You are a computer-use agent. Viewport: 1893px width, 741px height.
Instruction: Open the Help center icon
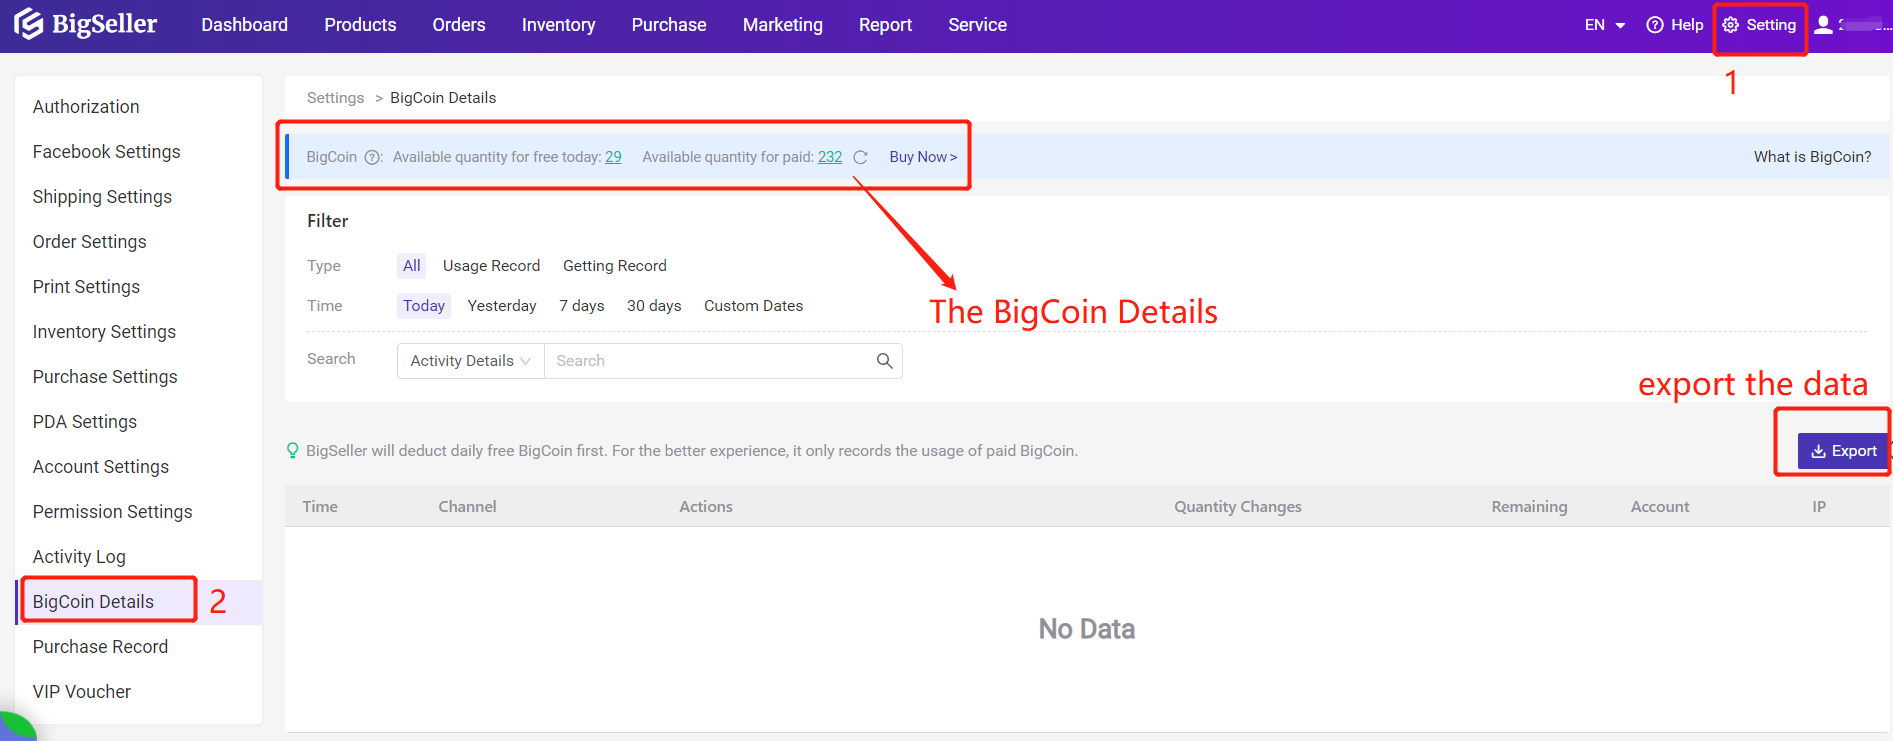[x=1655, y=25]
